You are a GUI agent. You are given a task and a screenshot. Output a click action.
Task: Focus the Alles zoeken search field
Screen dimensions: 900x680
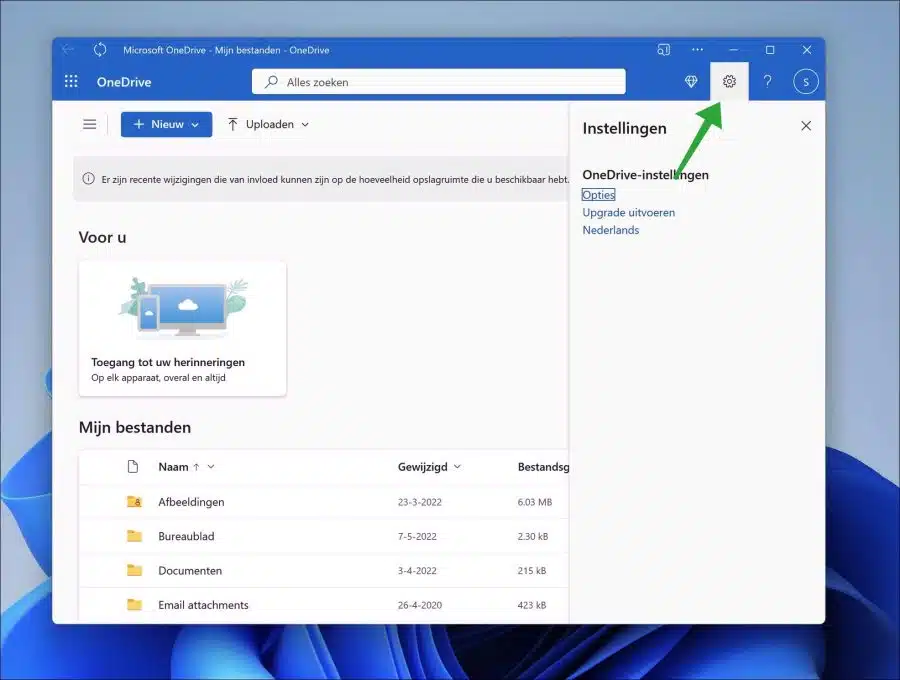pyautogui.click(x=439, y=82)
